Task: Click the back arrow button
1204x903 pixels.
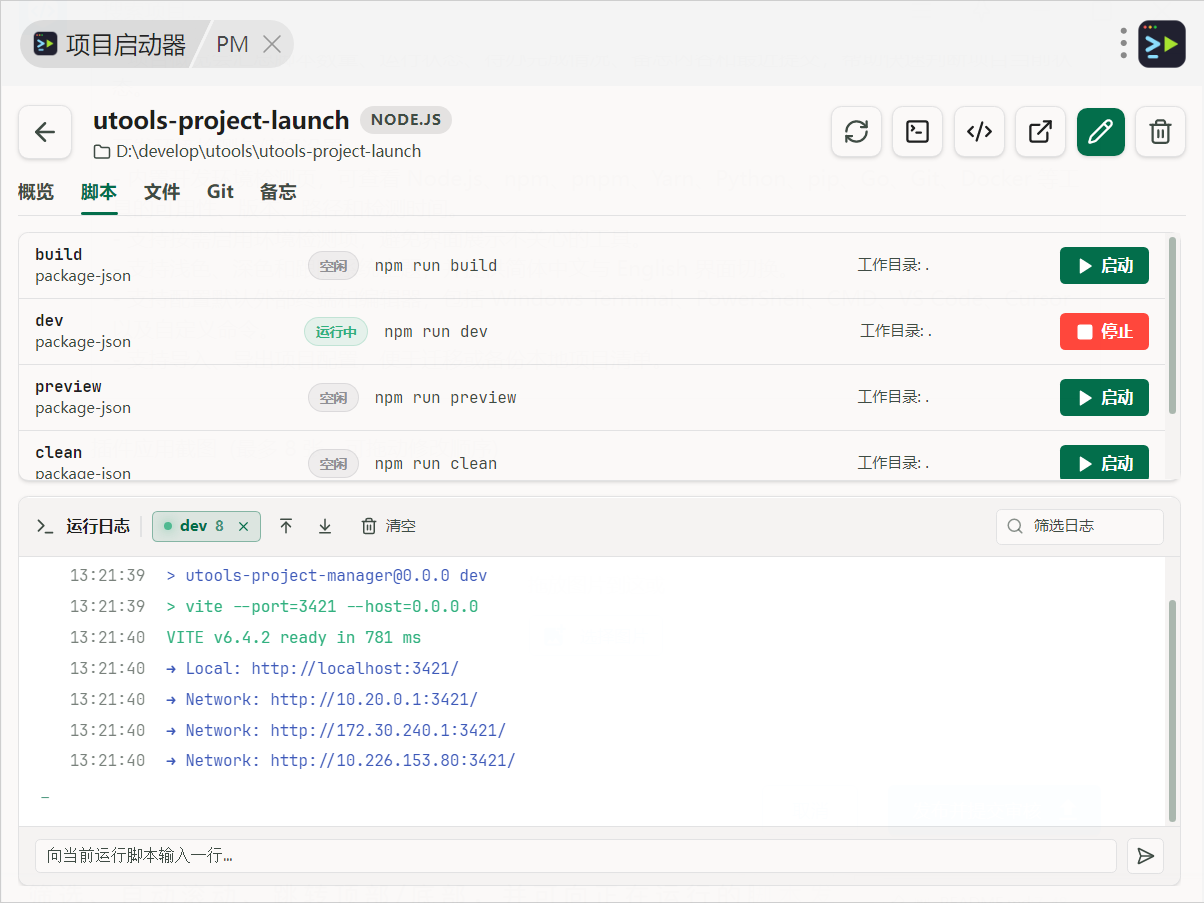Action: click(45, 132)
